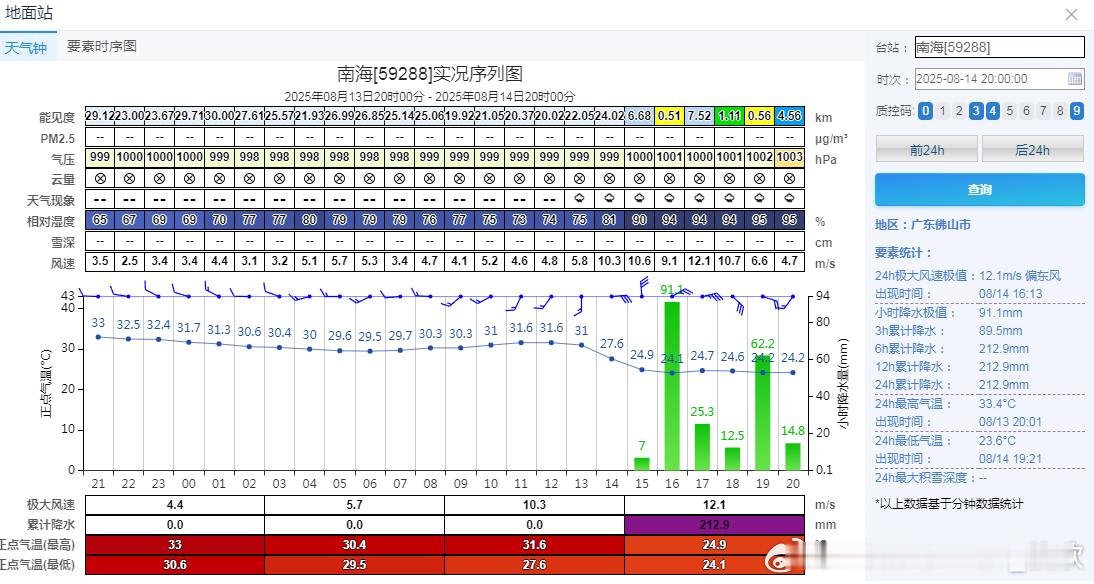
Task: Toggle quality control code 3
Action: [976, 110]
